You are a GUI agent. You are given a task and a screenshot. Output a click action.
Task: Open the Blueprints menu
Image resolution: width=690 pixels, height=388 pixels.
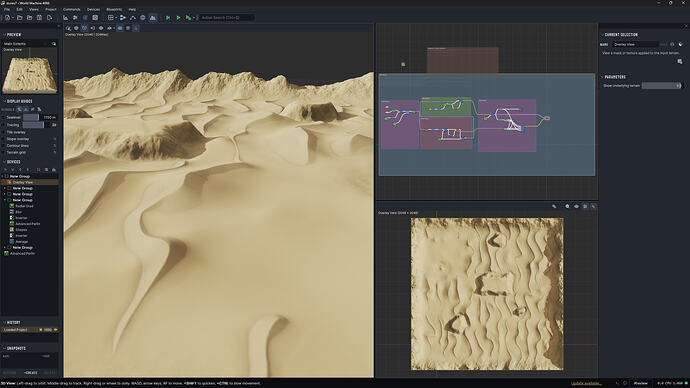pyautogui.click(x=114, y=9)
